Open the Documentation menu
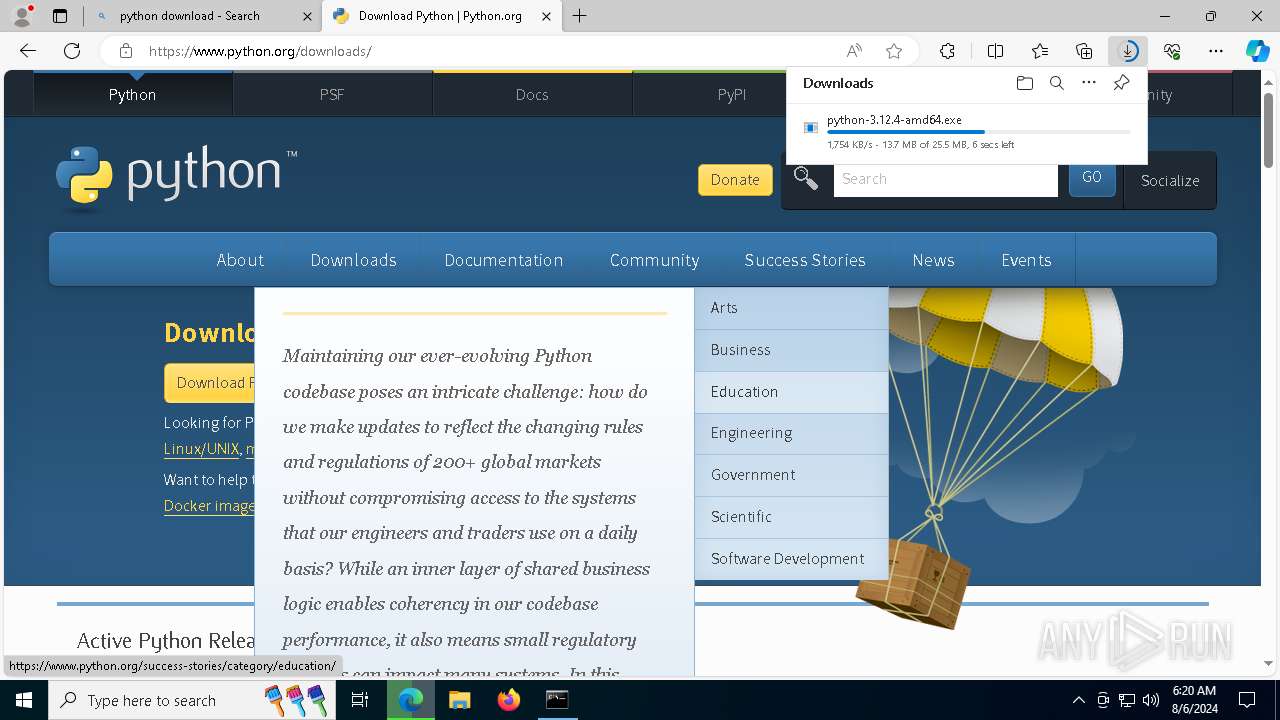Screen dimensions: 1280x720 (504, 260)
